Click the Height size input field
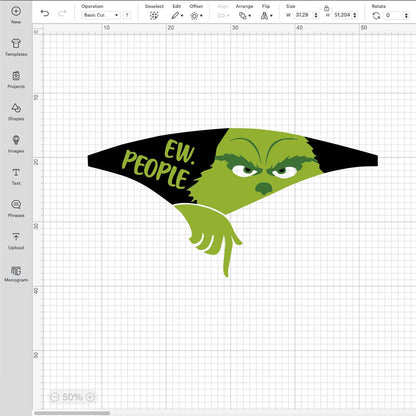 (x=342, y=15)
